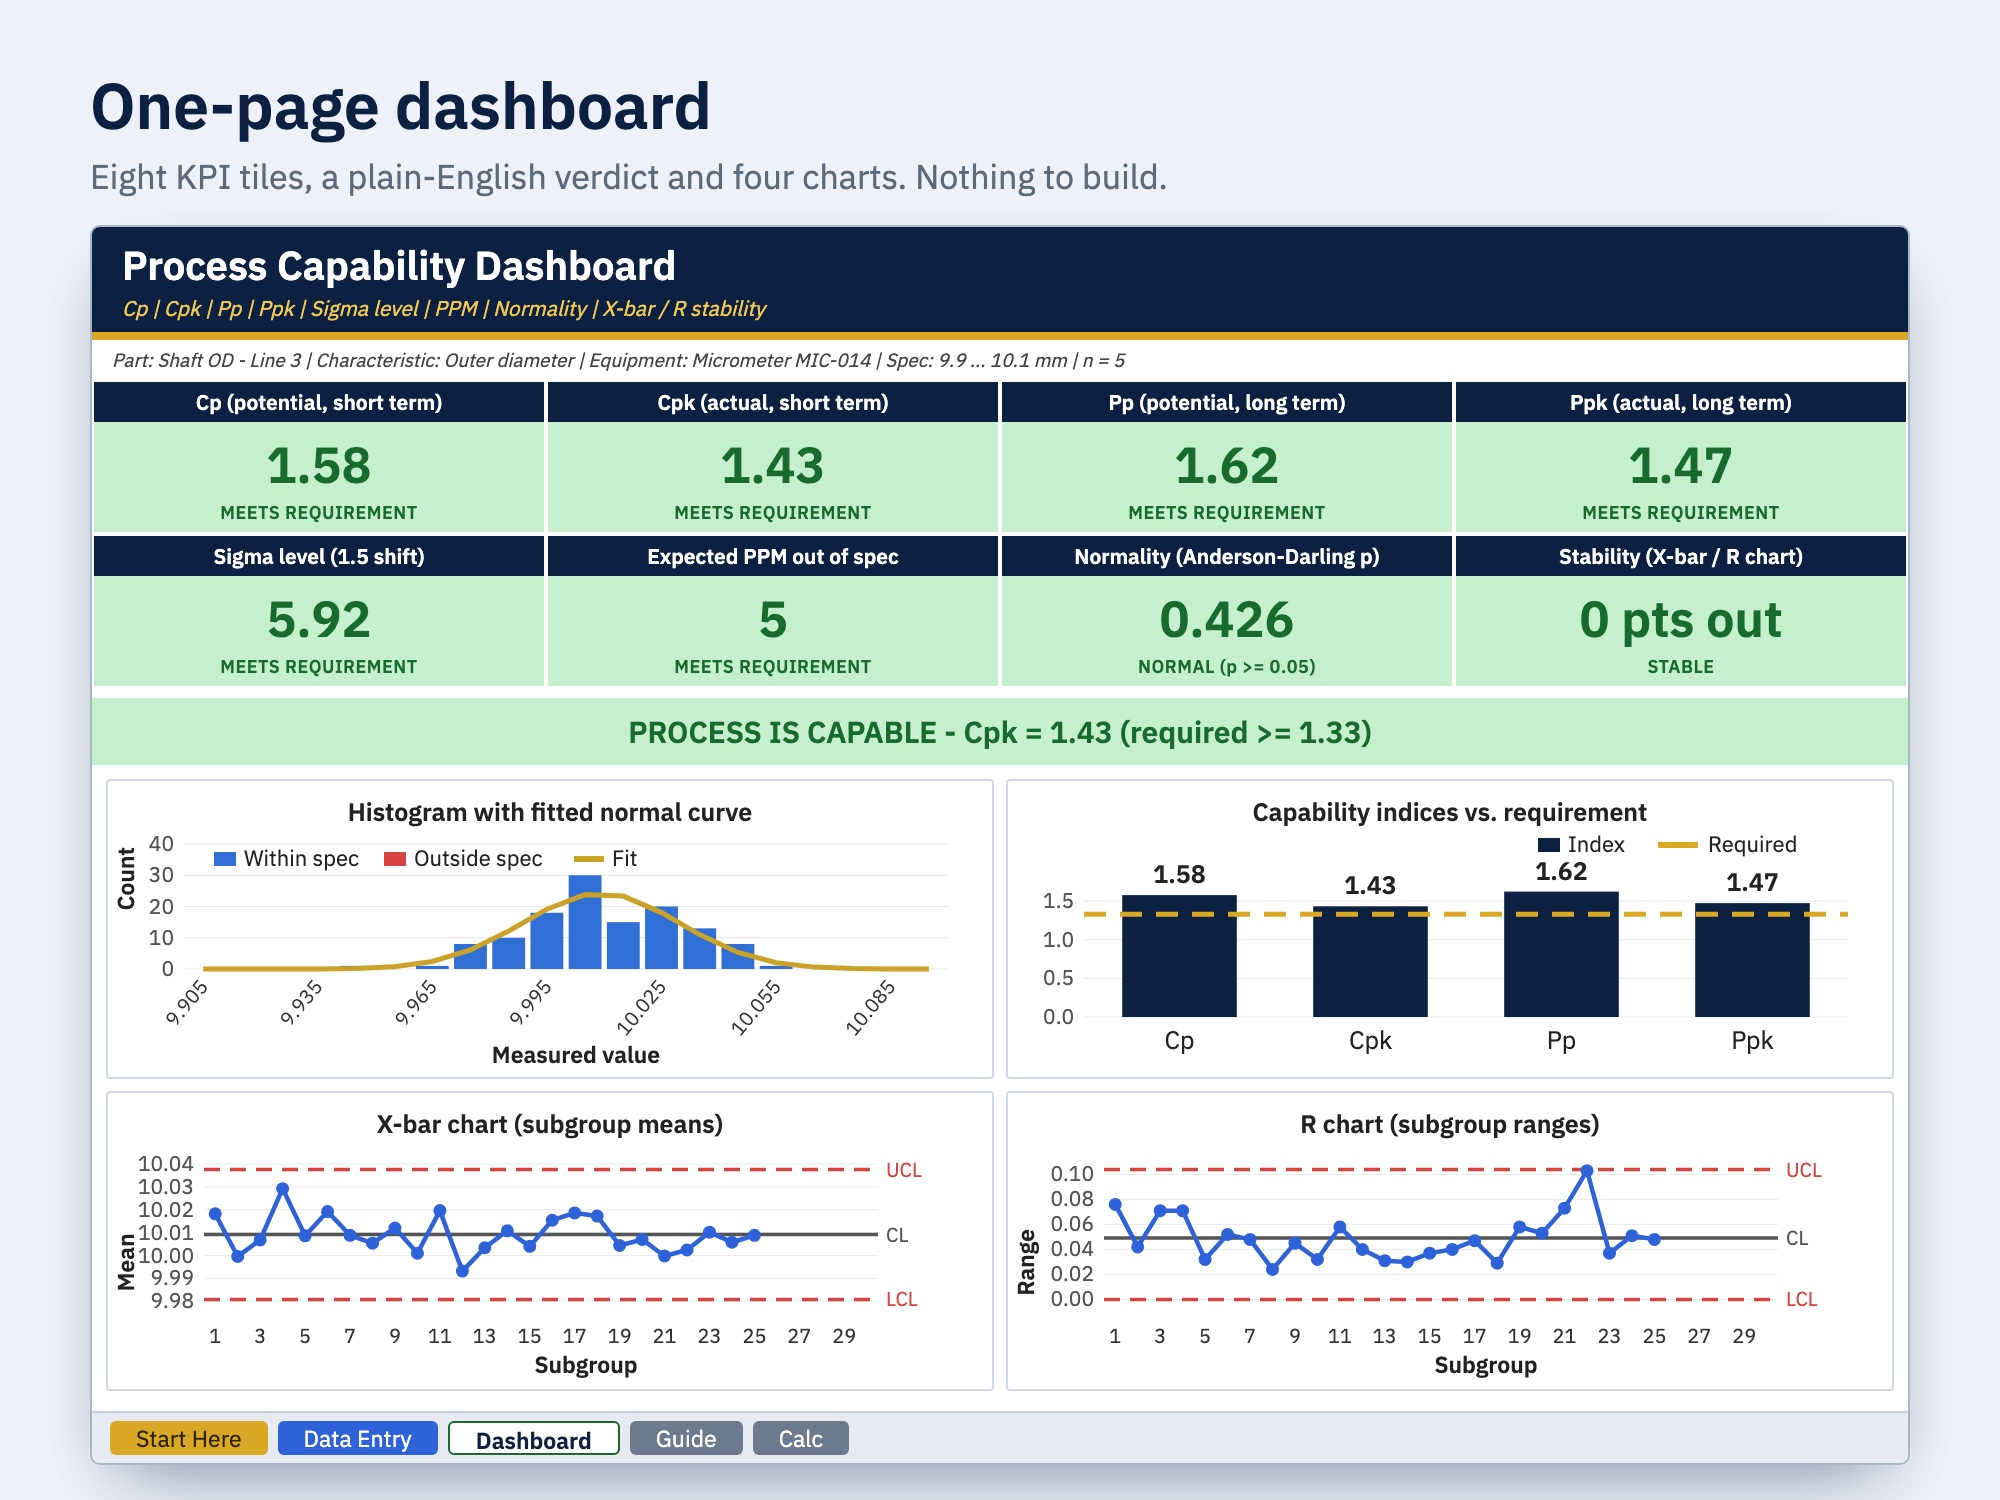Click the R chart (subgroup ranges) title
This screenshot has width=2000, height=1500.
[x=1449, y=1124]
